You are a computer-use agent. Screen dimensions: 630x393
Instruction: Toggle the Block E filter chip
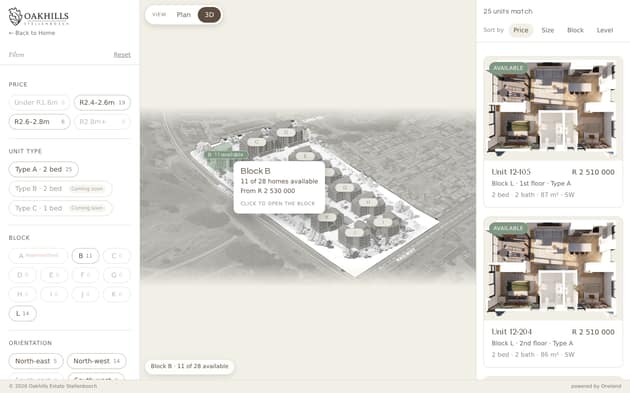(54, 275)
